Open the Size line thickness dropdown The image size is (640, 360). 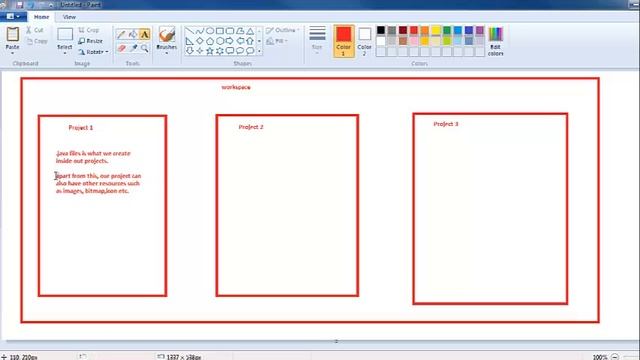click(x=317, y=40)
